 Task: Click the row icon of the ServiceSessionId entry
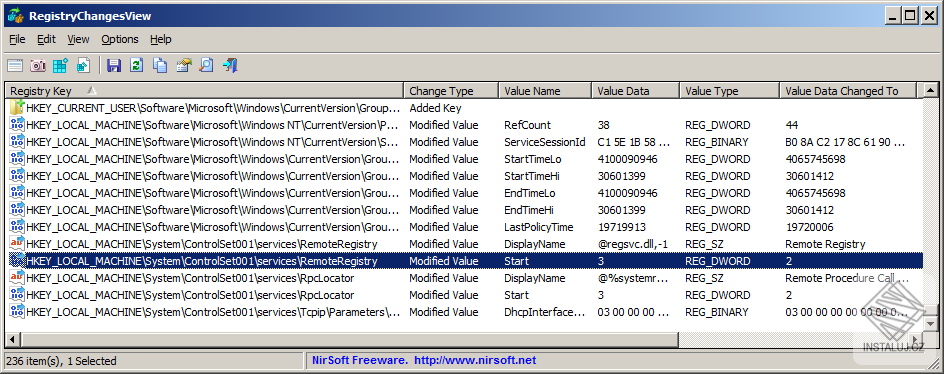(x=17, y=142)
